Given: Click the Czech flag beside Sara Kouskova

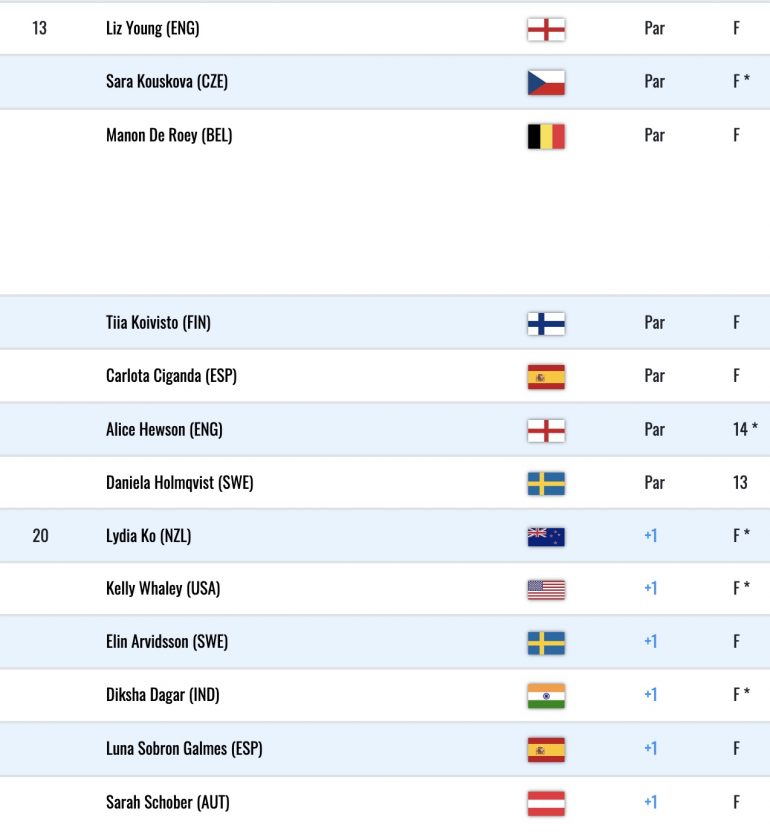Looking at the screenshot, I should pos(546,82).
